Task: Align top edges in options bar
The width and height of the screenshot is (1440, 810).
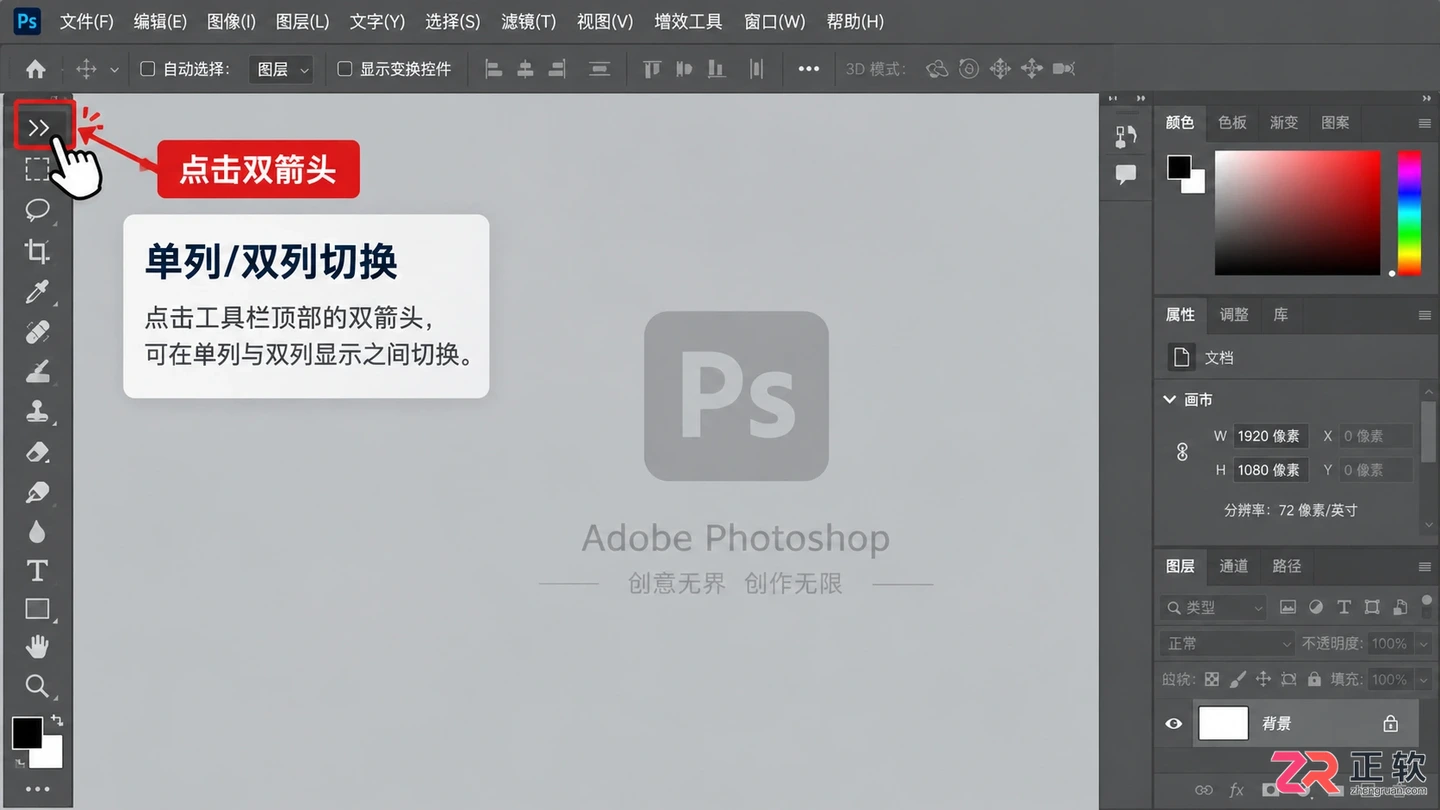Action: 652,69
